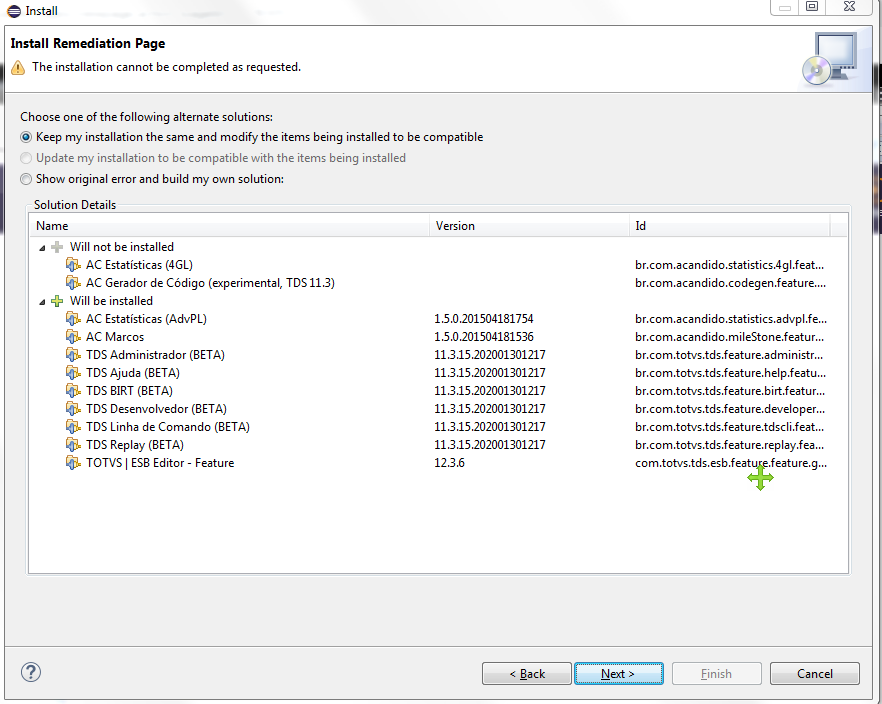
Task: Click the TOTVS ESB Editor feature icon
Action: (73, 462)
